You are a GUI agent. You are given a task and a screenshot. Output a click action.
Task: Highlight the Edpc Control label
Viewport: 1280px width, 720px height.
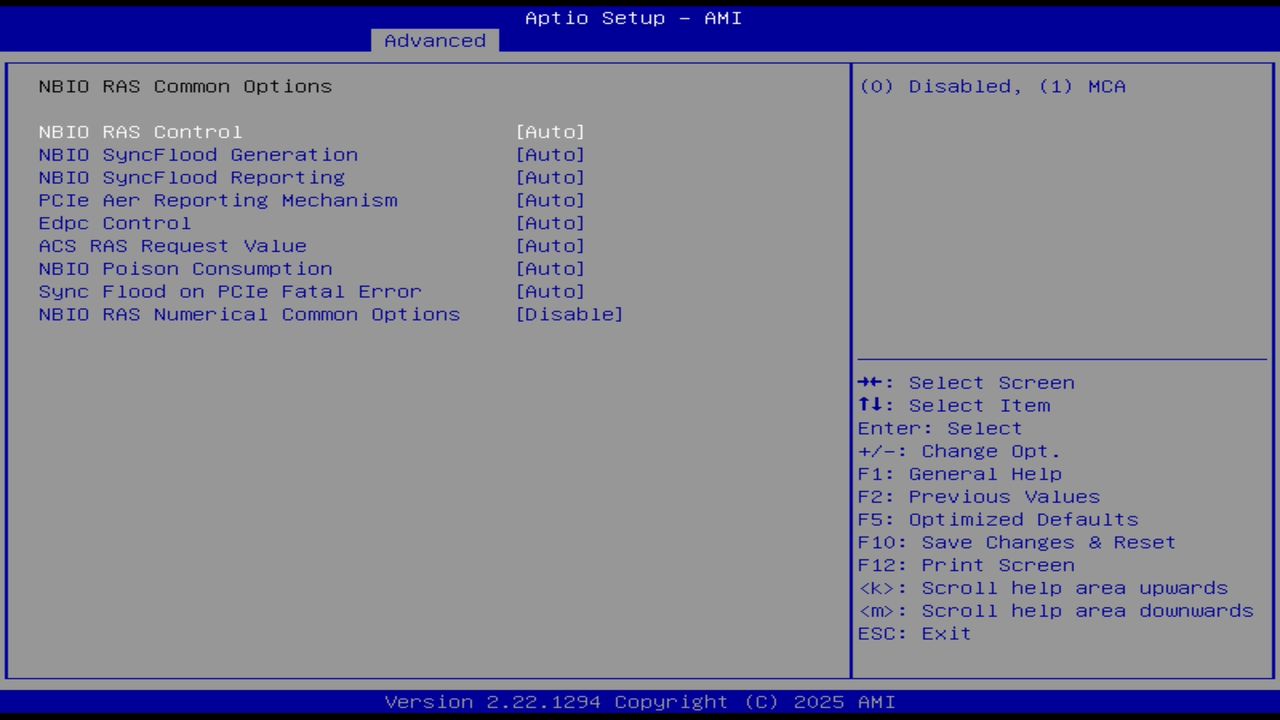point(114,223)
